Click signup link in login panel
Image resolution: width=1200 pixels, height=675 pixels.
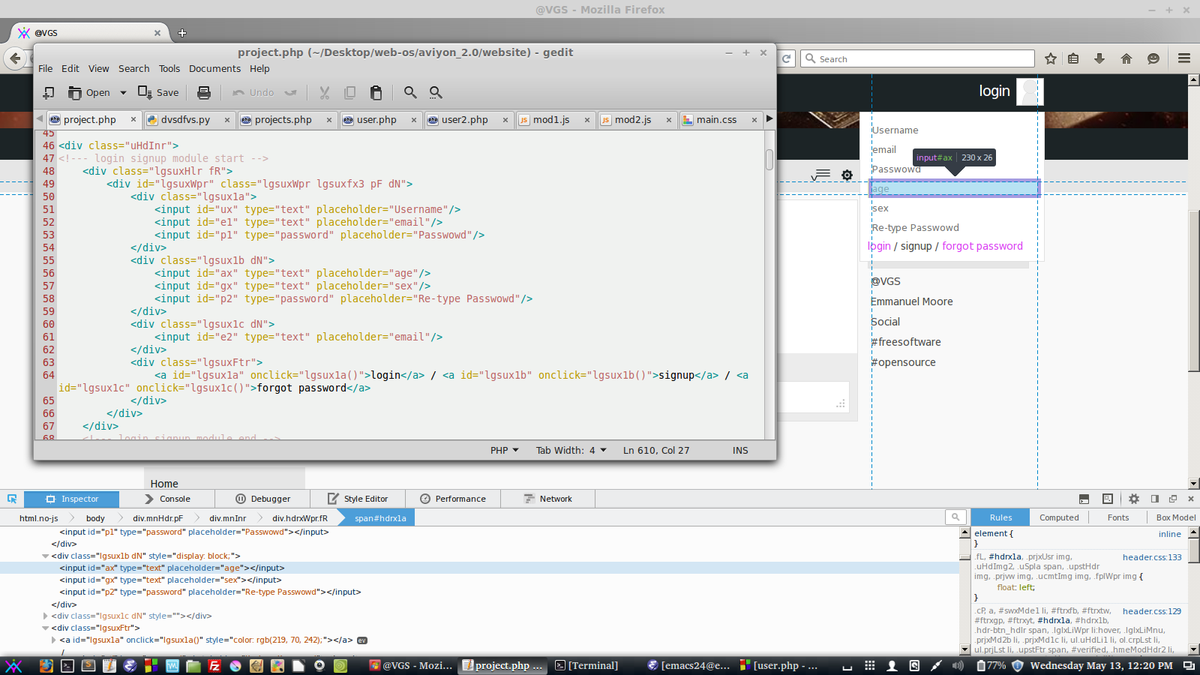point(915,246)
